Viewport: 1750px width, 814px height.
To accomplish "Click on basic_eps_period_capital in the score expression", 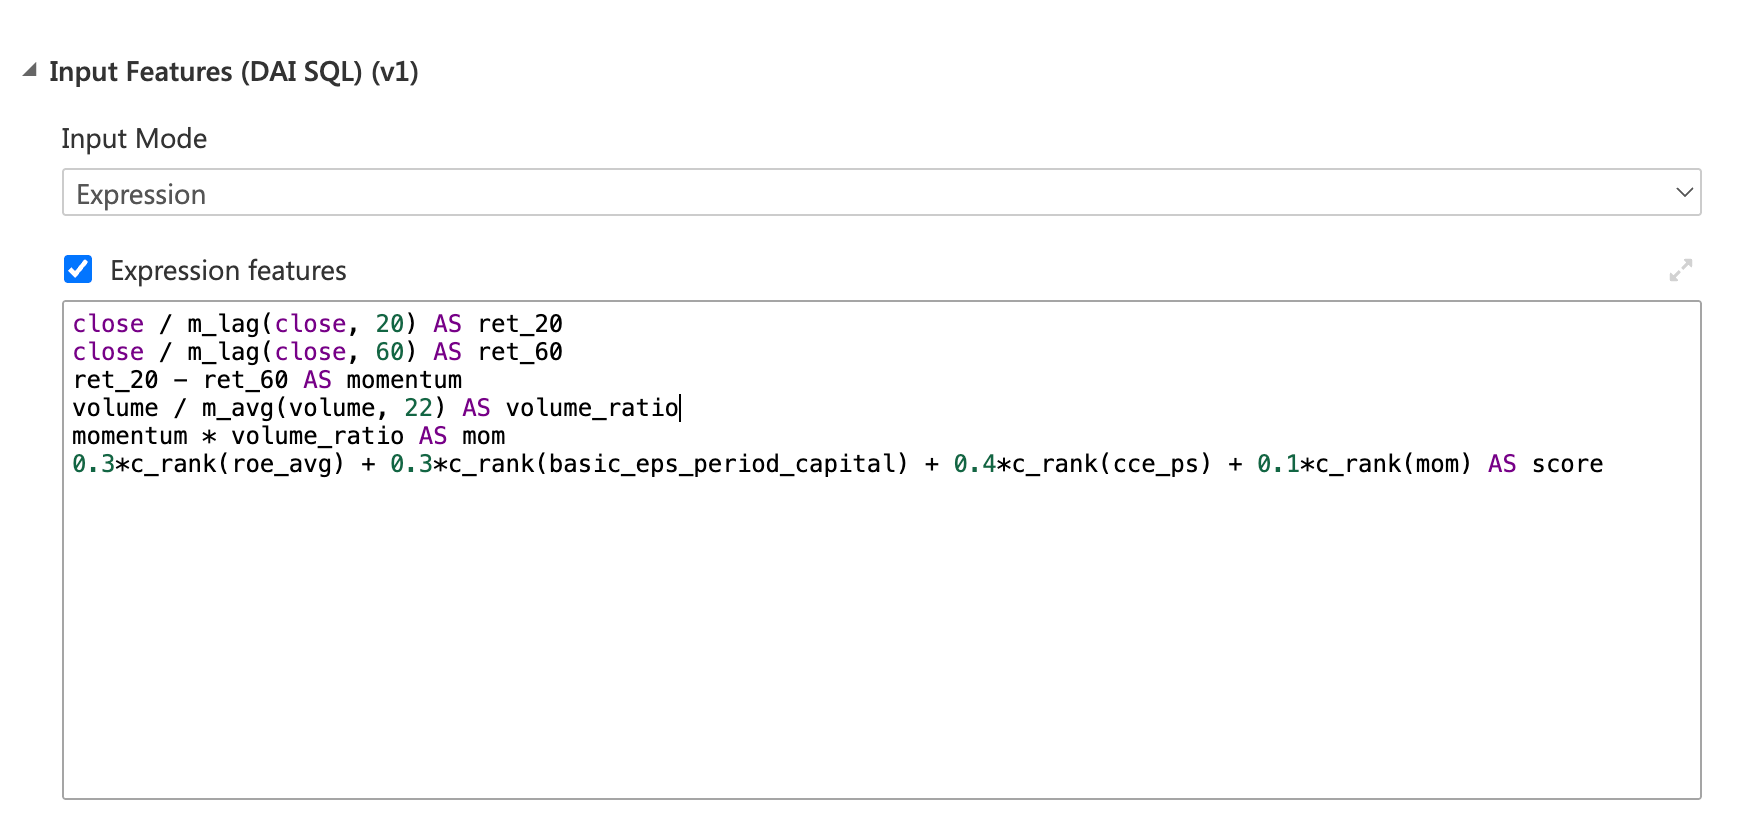I will (x=722, y=464).
